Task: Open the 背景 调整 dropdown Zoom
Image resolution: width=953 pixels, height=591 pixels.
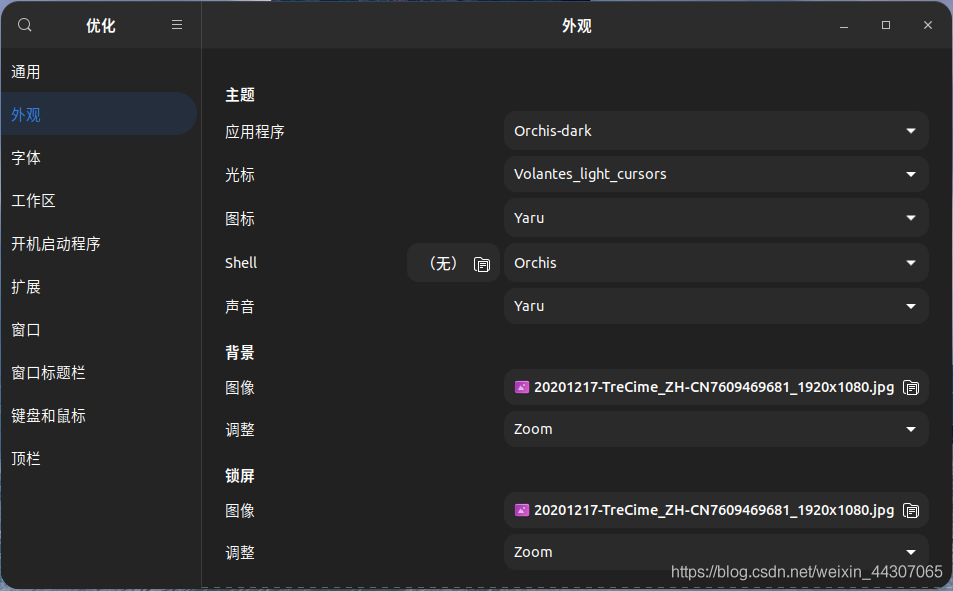Action: 716,429
